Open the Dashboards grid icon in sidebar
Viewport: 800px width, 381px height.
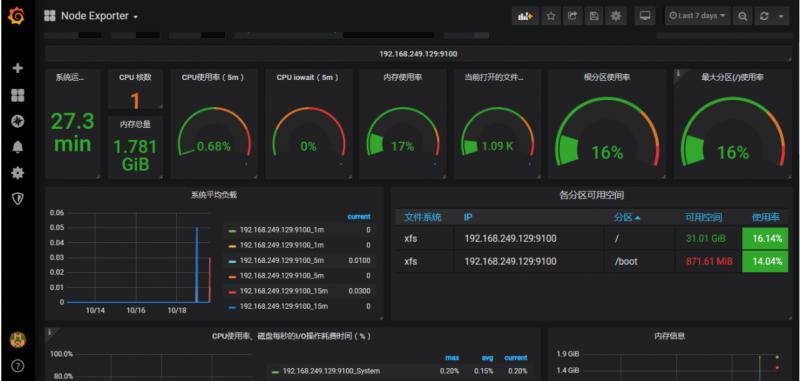(x=18, y=95)
